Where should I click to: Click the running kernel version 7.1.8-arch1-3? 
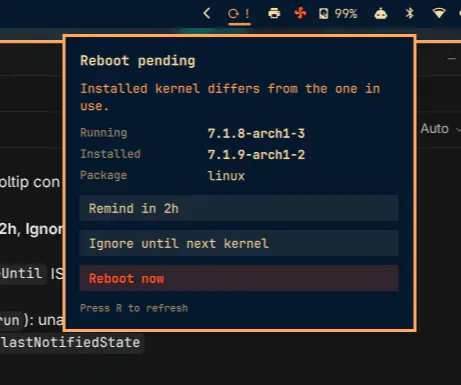(x=256, y=134)
